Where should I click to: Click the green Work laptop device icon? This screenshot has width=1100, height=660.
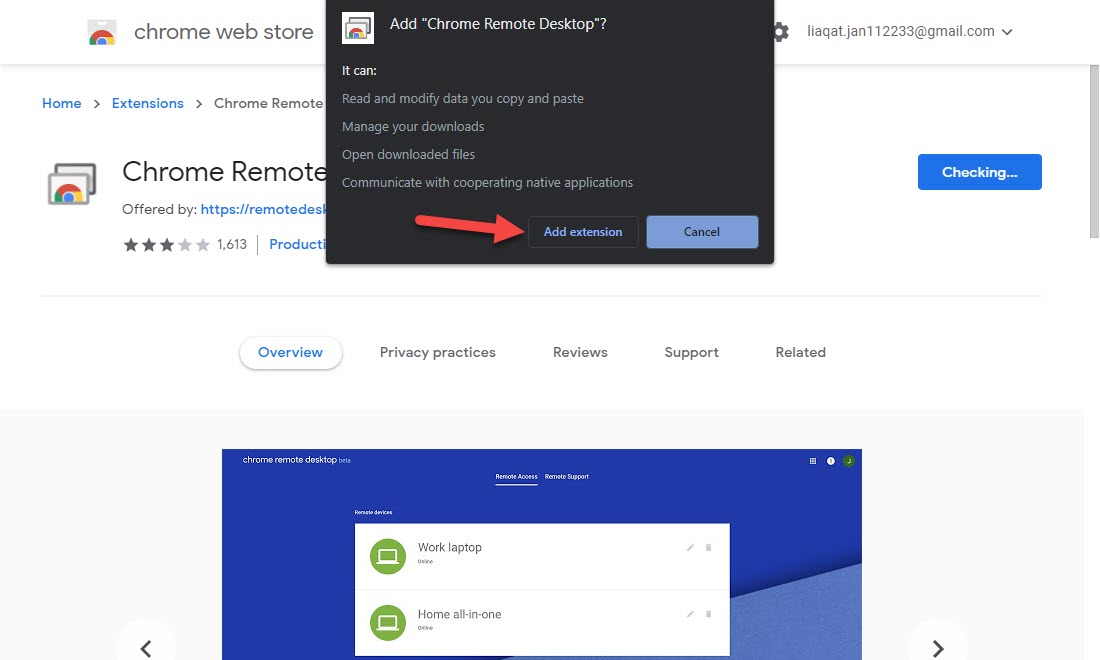(387, 556)
